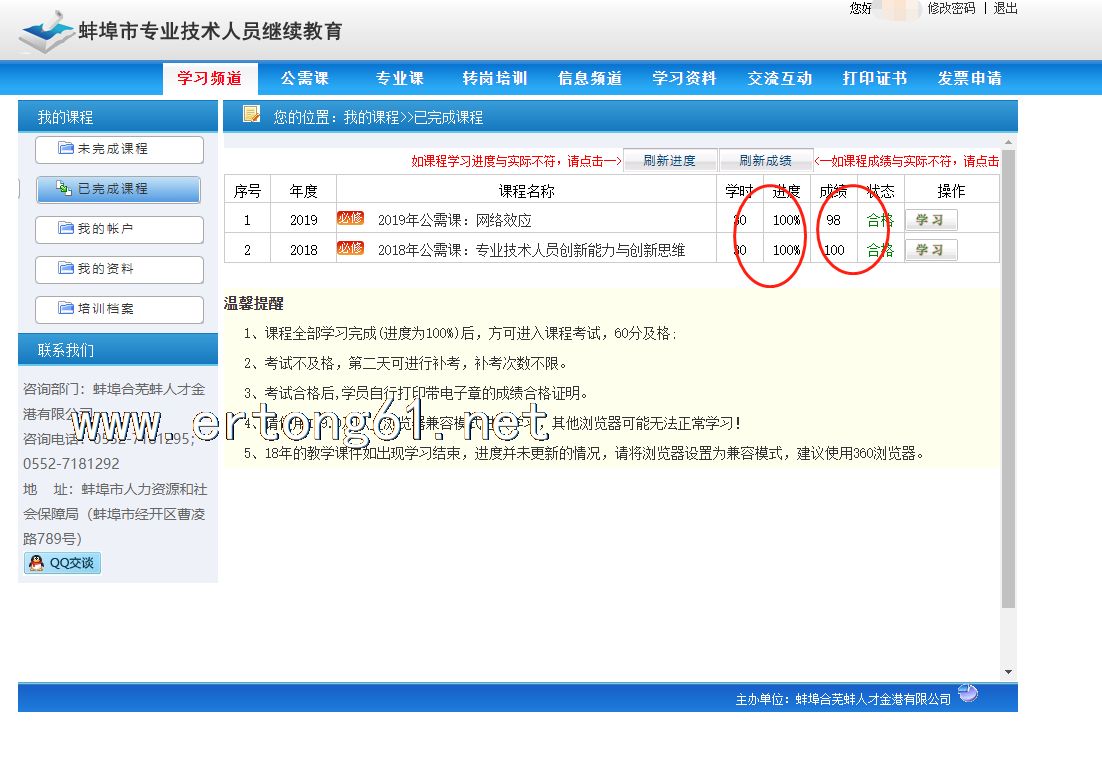The height and width of the screenshot is (776, 1102).
Task: Click the 退出 logout link
Action: 1005,8
